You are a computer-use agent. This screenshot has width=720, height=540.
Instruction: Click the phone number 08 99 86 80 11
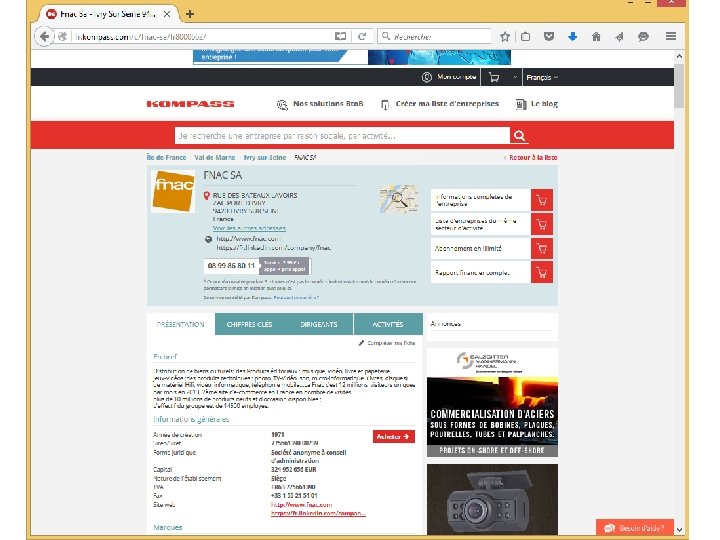(231, 266)
